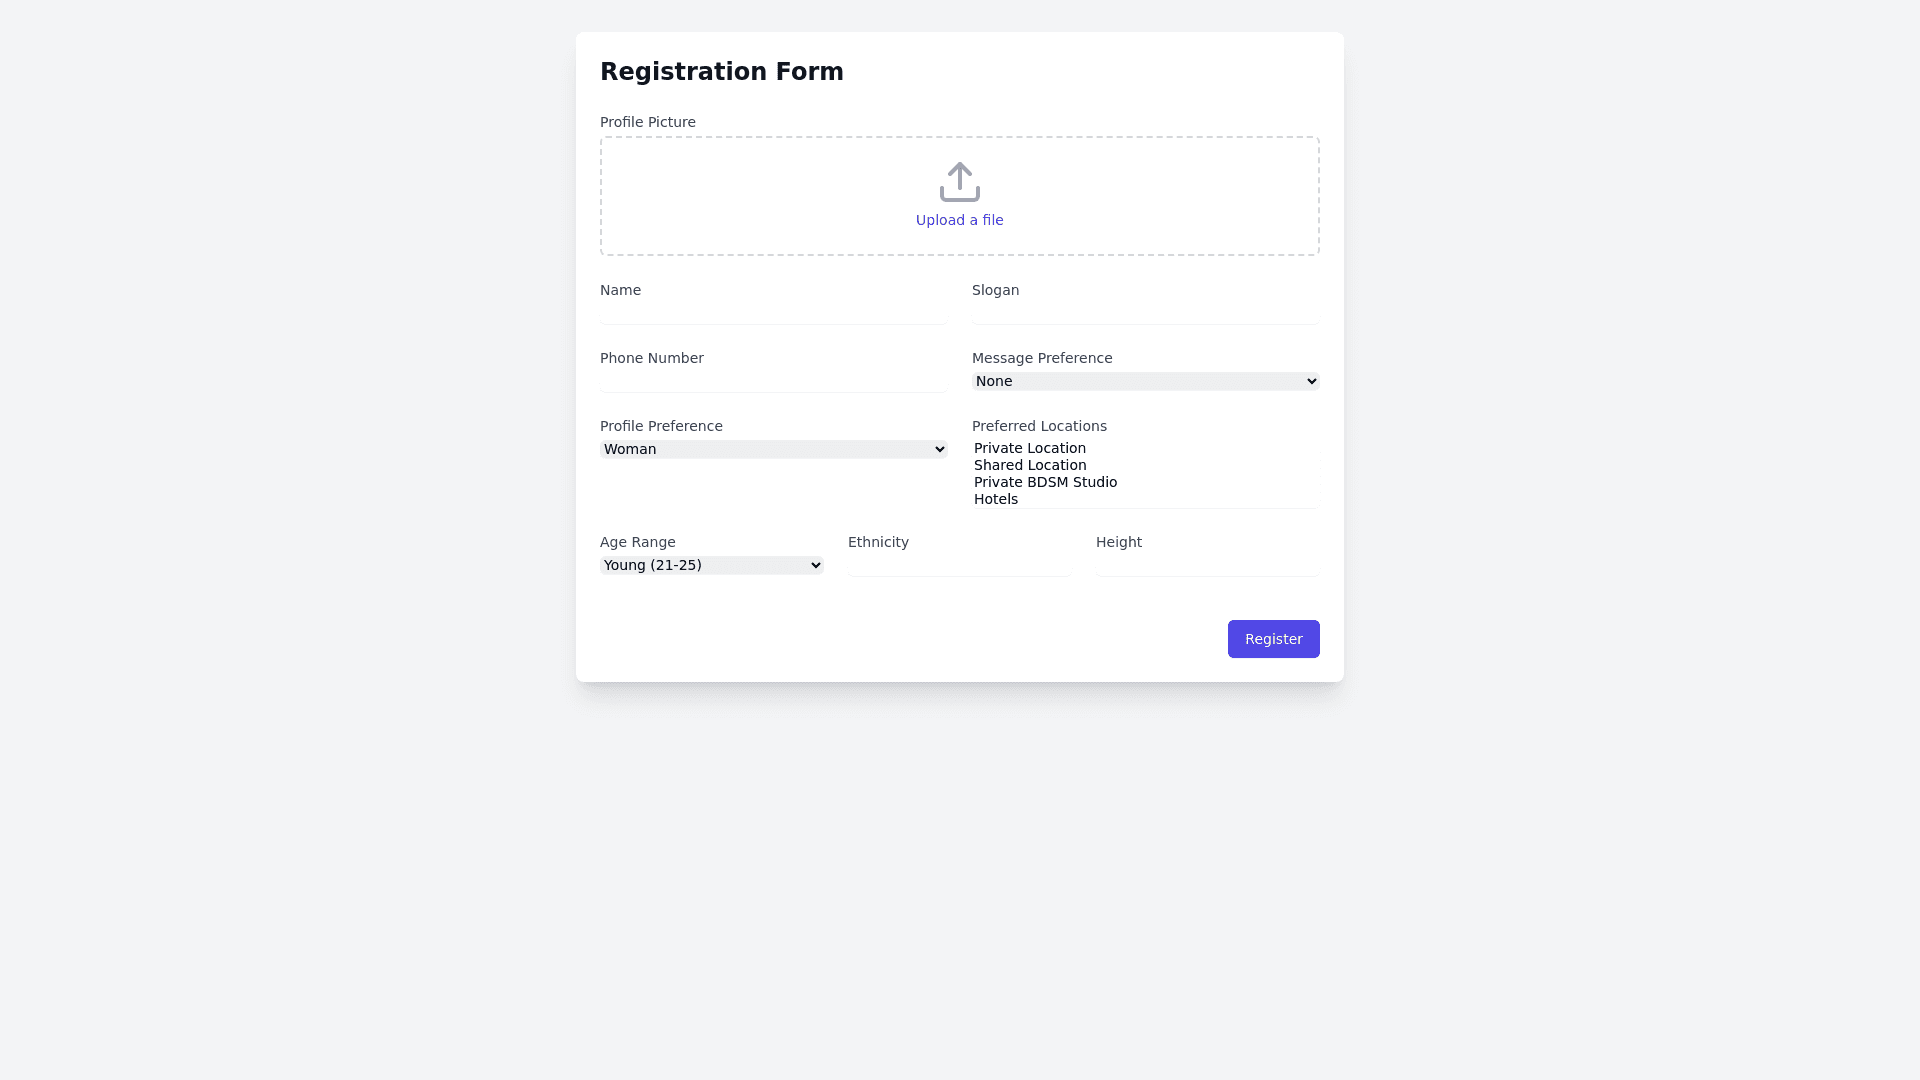Screen dimensions: 1920x1080
Task: Select "Hotels" in Preferred Locations list
Action: point(996,499)
